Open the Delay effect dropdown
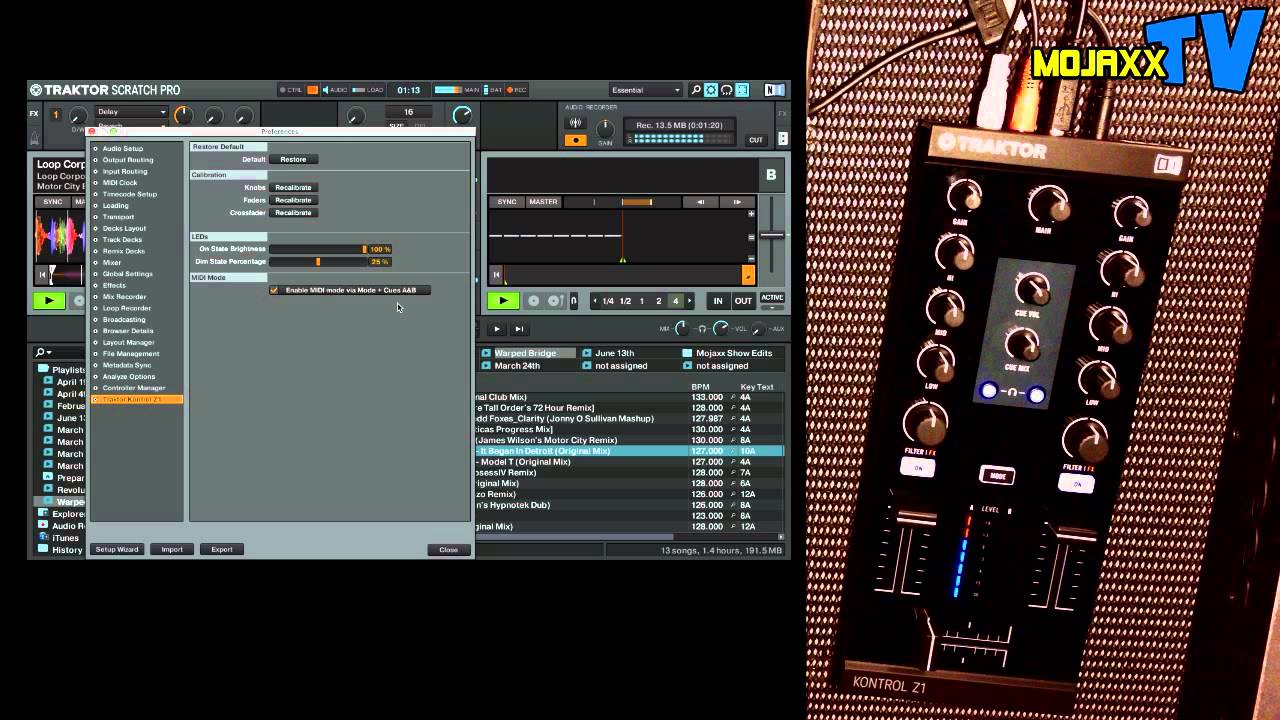Viewport: 1280px width, 720px height. (x=131, y=112)
